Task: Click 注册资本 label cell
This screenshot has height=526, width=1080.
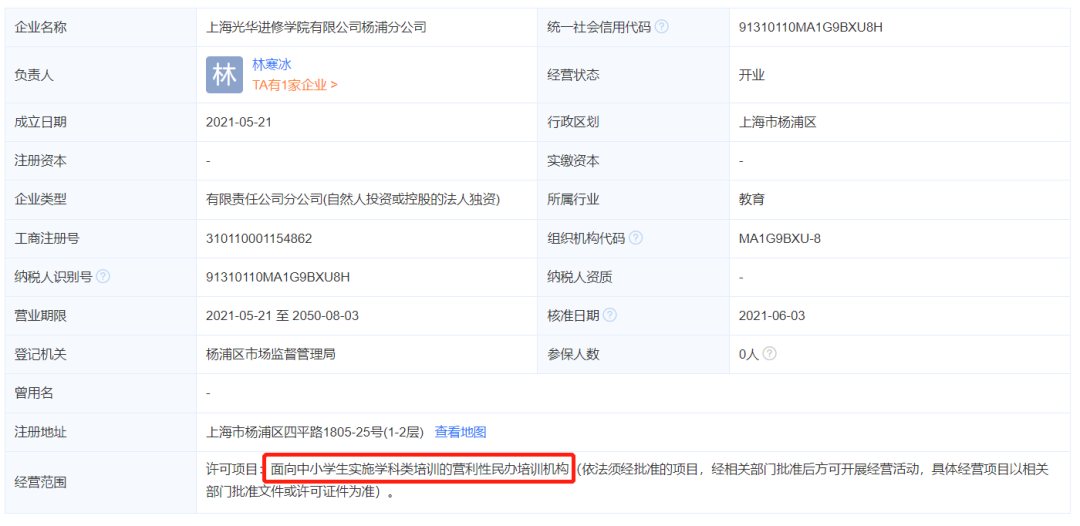Action: tap(101, 161)
